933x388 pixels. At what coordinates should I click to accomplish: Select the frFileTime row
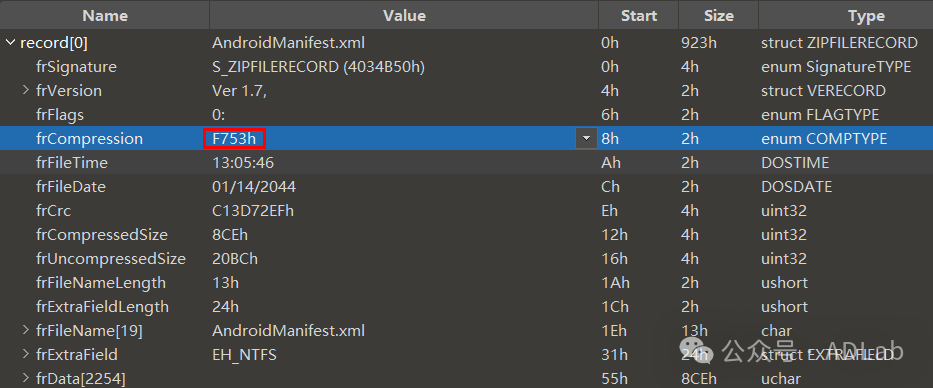pos(466,162)
